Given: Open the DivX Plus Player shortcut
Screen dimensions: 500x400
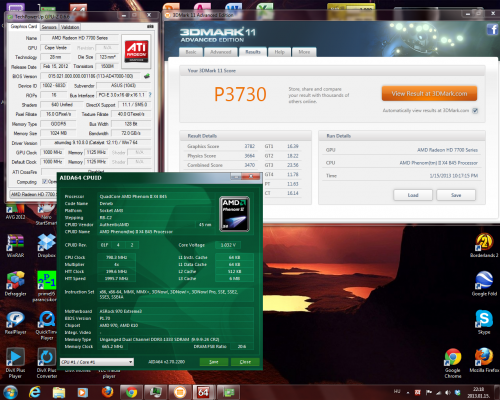Looking at the screenshot, I should click(15, 363).
